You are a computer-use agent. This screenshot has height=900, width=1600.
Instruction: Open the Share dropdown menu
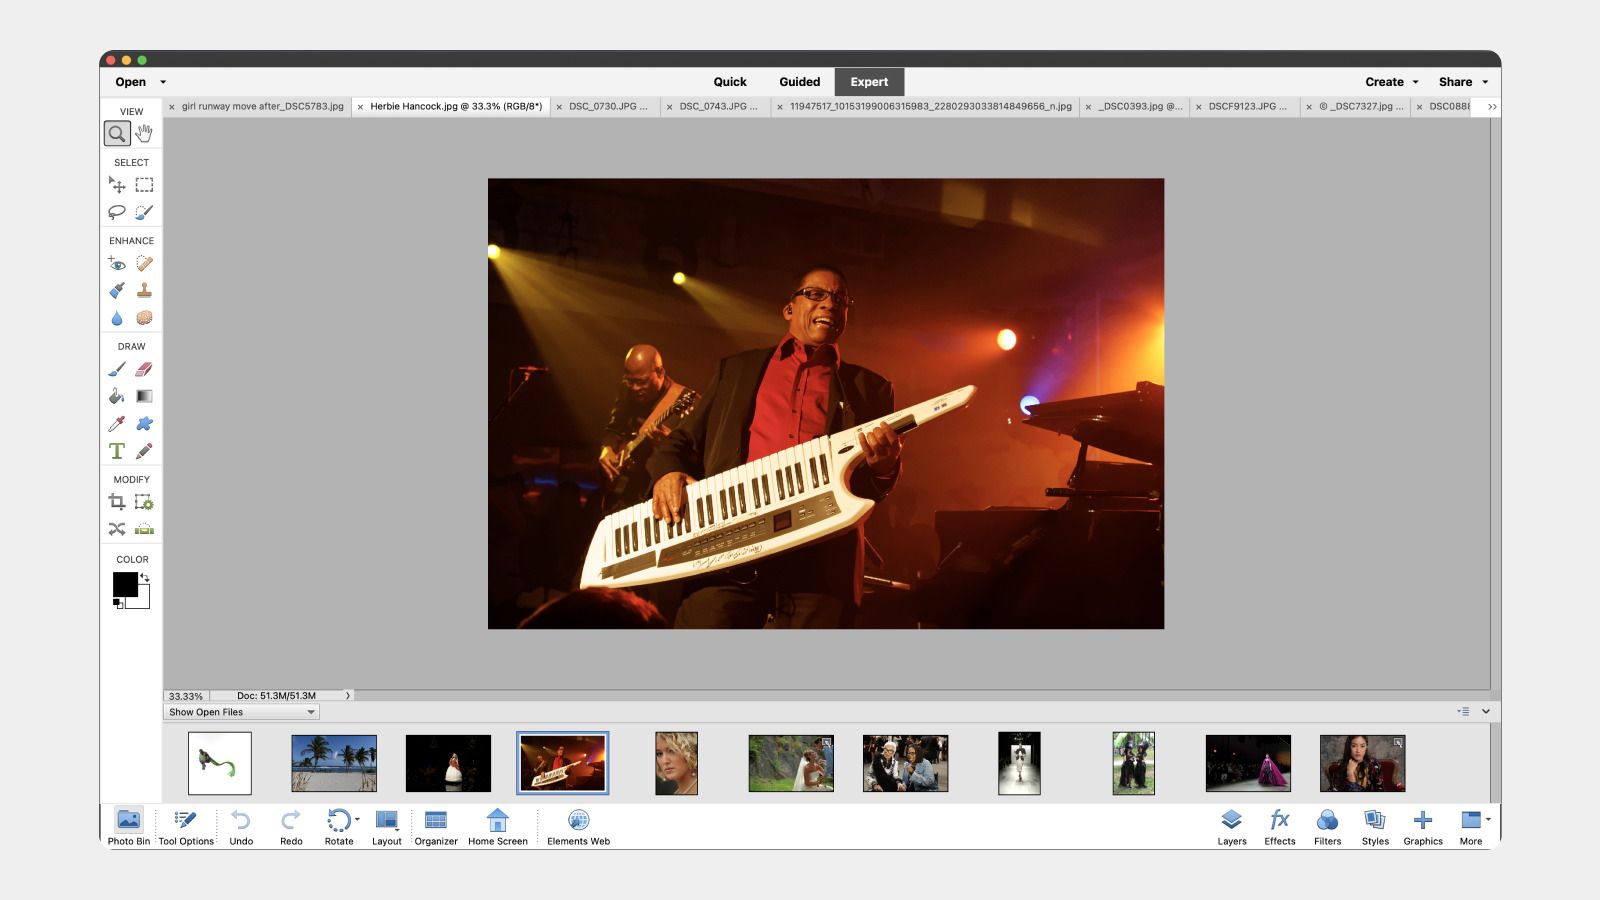click(1463, 82)
